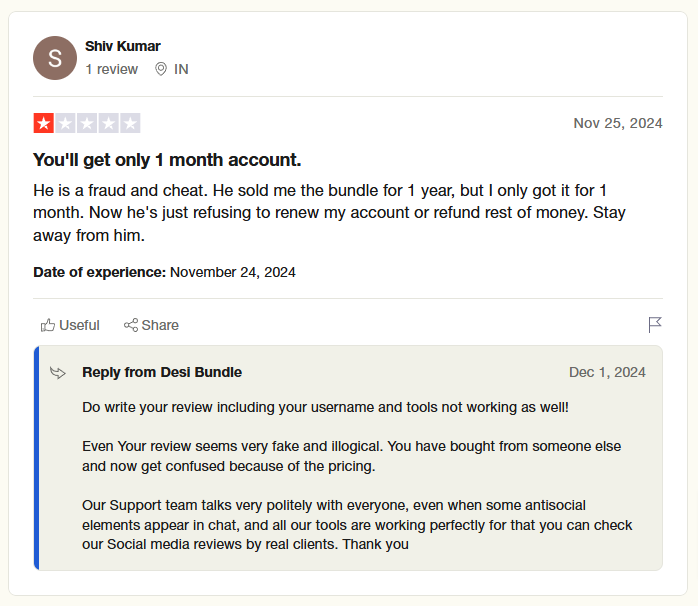The height and width of the screenshot is (606, 698).
Task: Click the 'Date of experience' line
Action: 164,272
